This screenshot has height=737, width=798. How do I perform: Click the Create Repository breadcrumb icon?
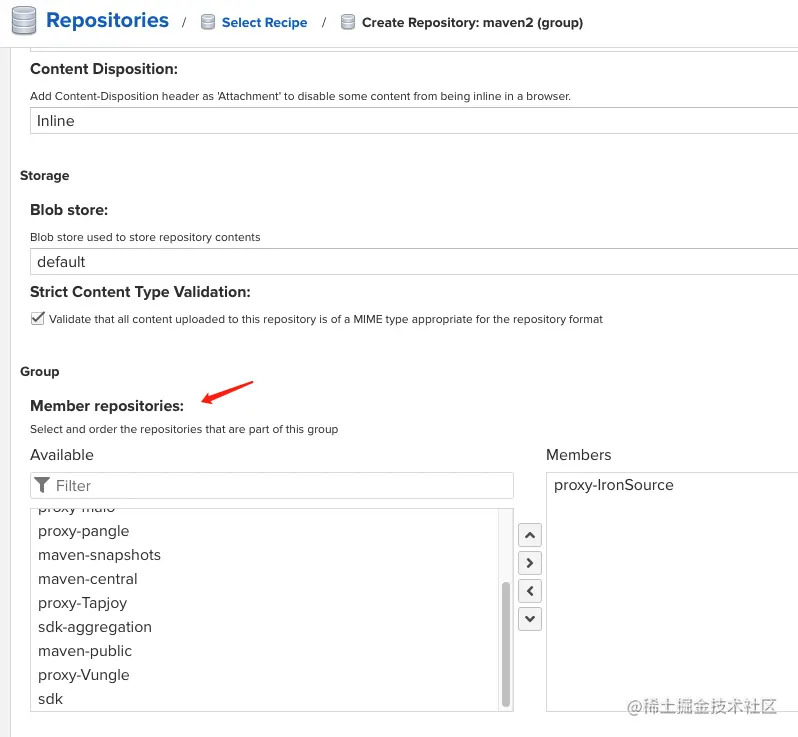click(348, 22)
